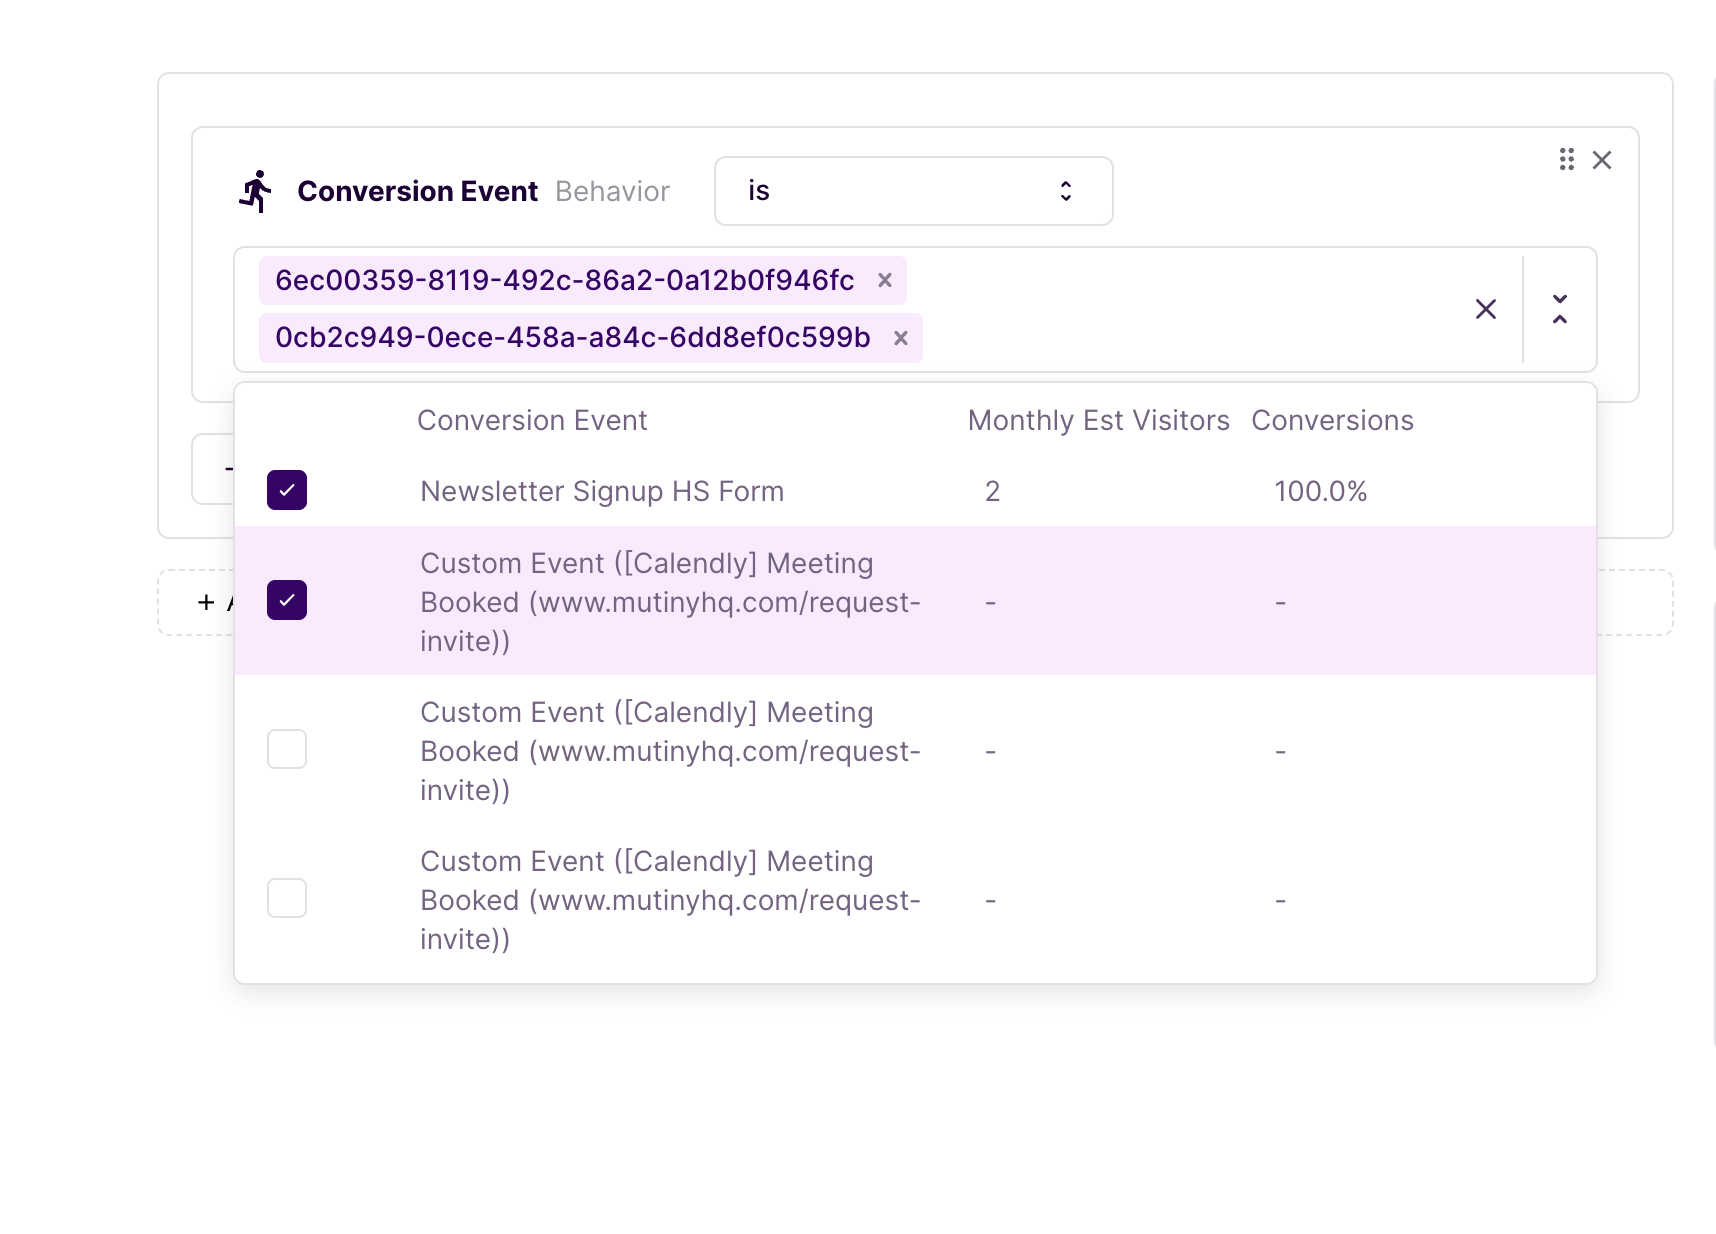The width and height of the screenshot is (1716, 1234).
Task: Remove the Conversion Event condition with X
Action: [1602, 160]
